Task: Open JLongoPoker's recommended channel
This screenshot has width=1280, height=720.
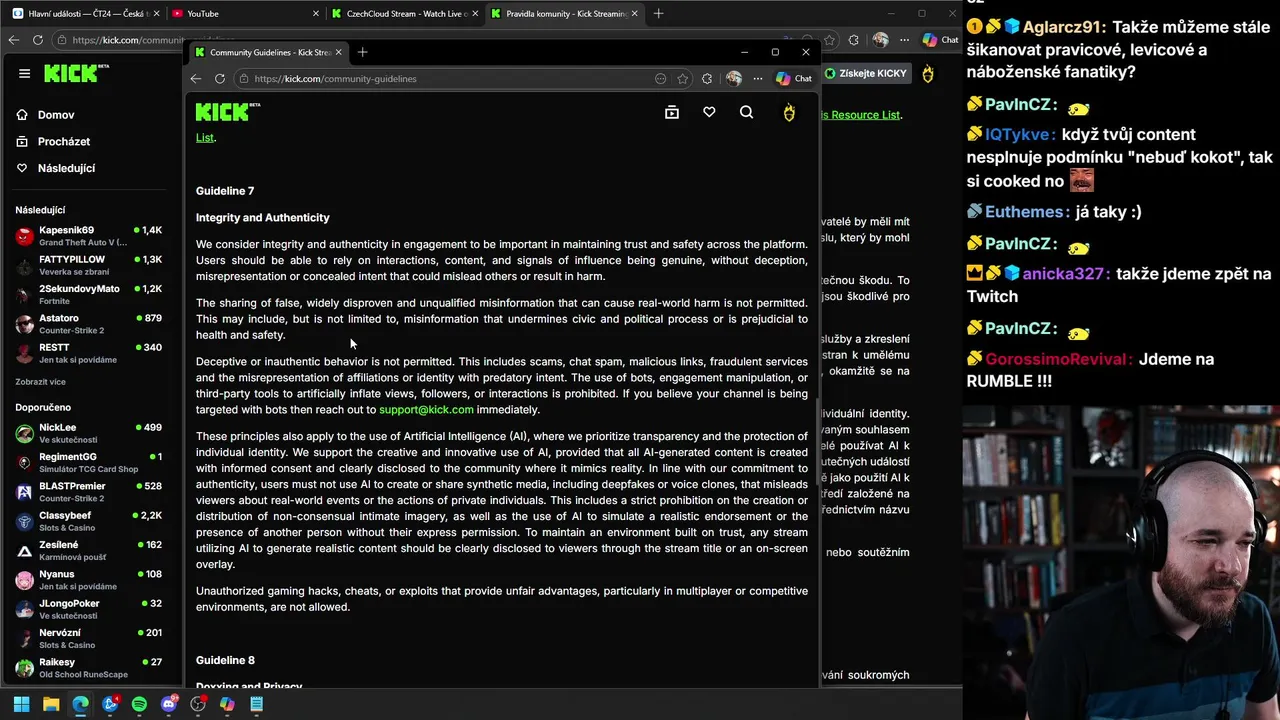Action: [x=89, y=609]
